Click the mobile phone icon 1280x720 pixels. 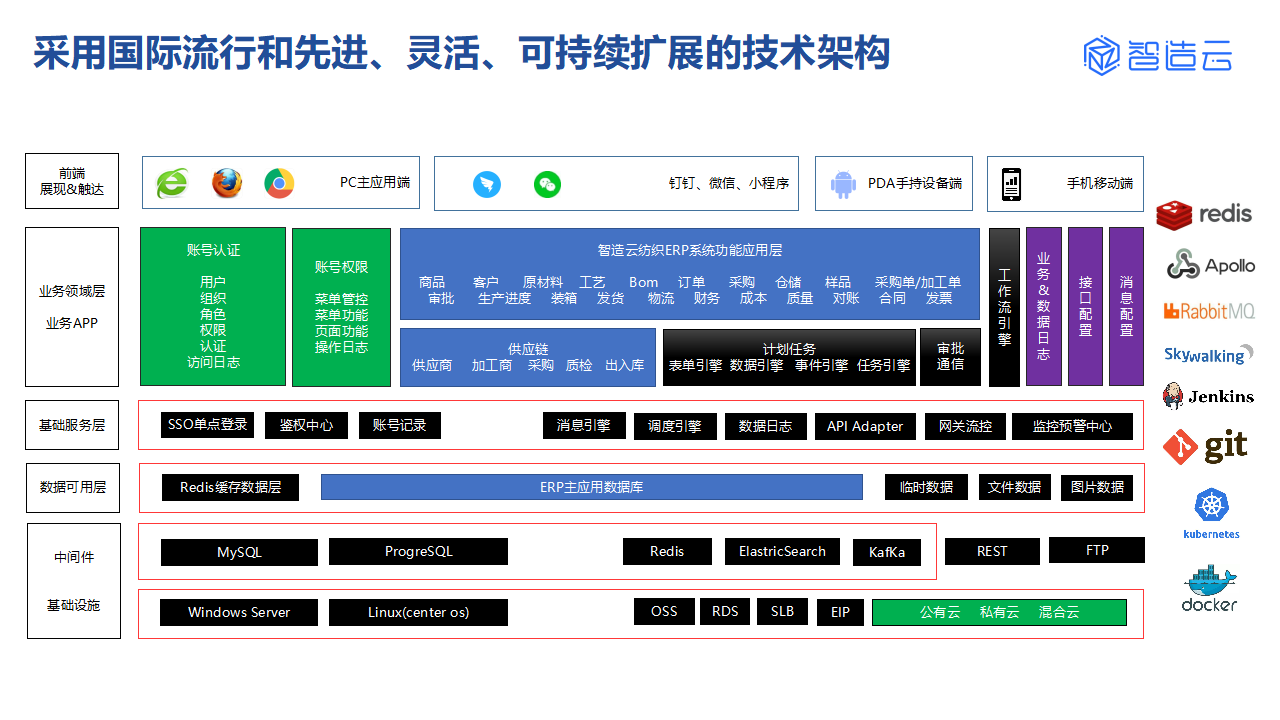1012,184
